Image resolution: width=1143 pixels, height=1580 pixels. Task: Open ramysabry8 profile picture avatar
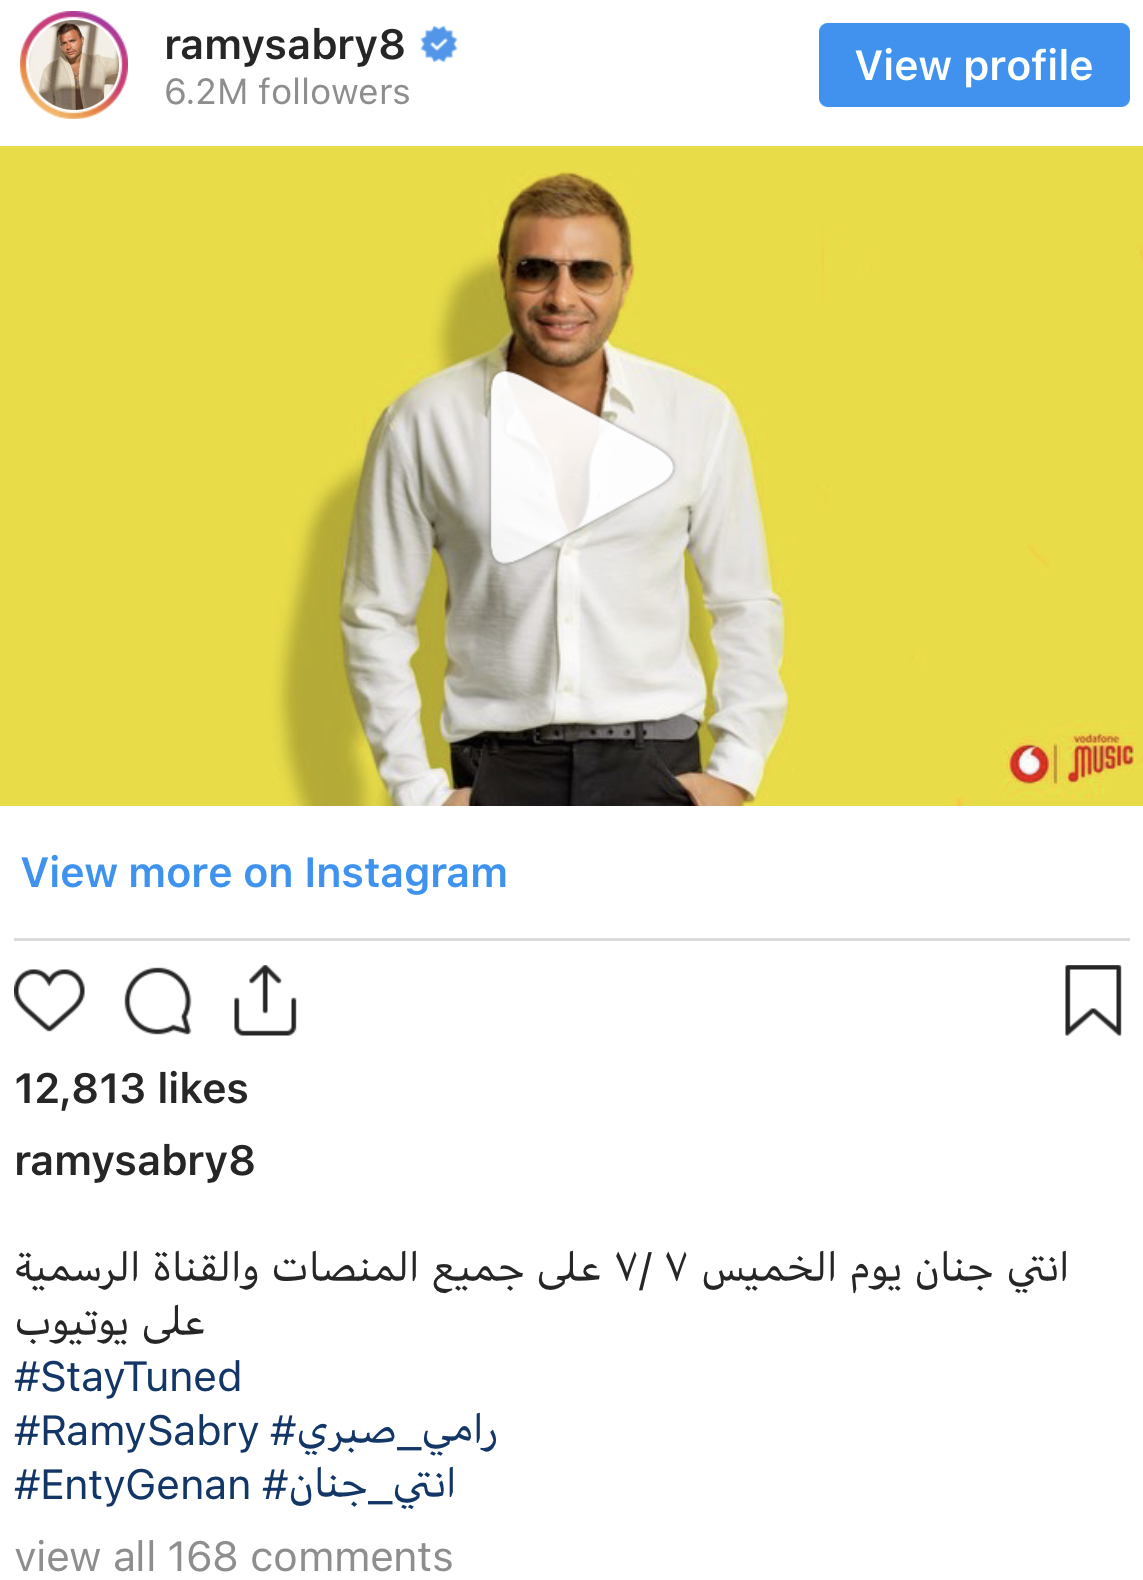tap(74, 65)
